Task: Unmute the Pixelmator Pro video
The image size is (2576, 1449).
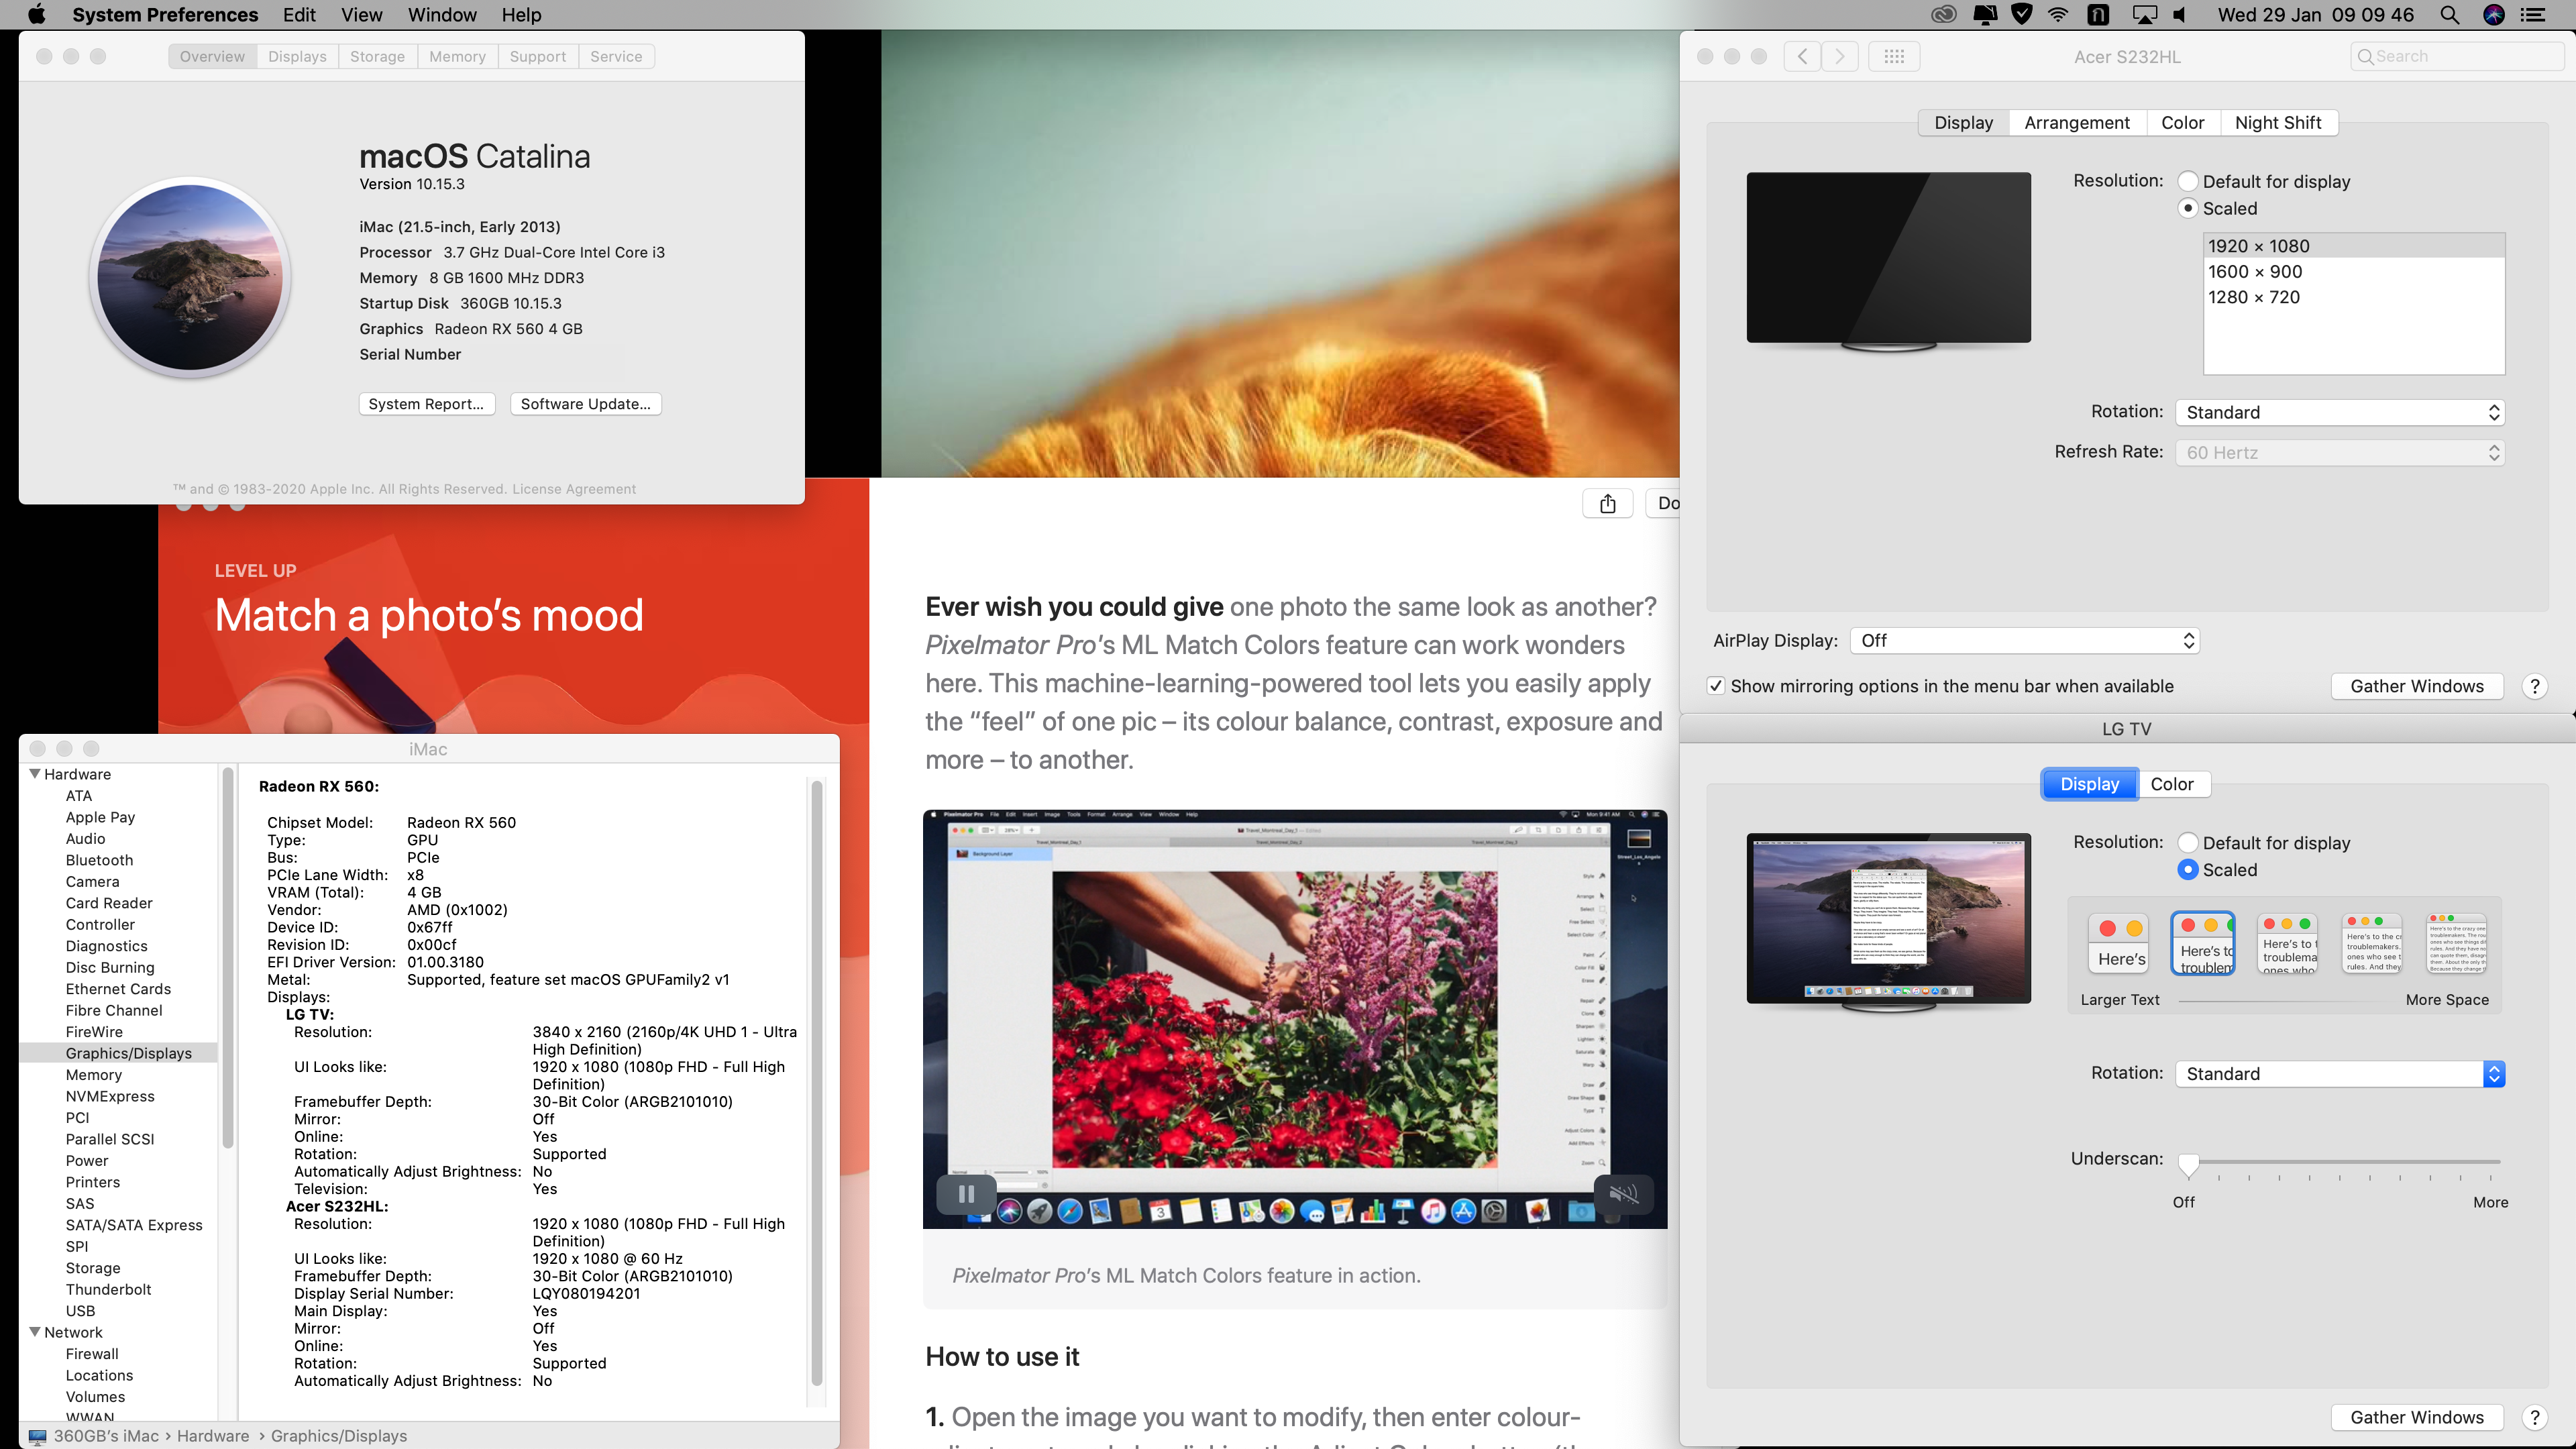Action: click(x=1624, y=1193)
